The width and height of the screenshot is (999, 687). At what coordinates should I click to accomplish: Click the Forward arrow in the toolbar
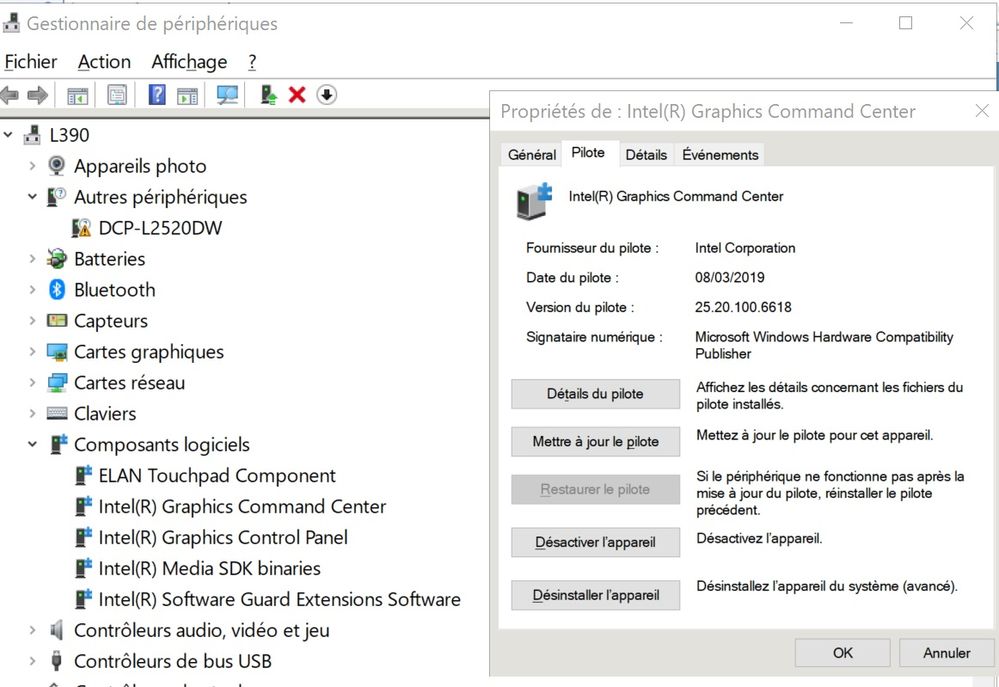pyautogui.click(x=38, y=96)
